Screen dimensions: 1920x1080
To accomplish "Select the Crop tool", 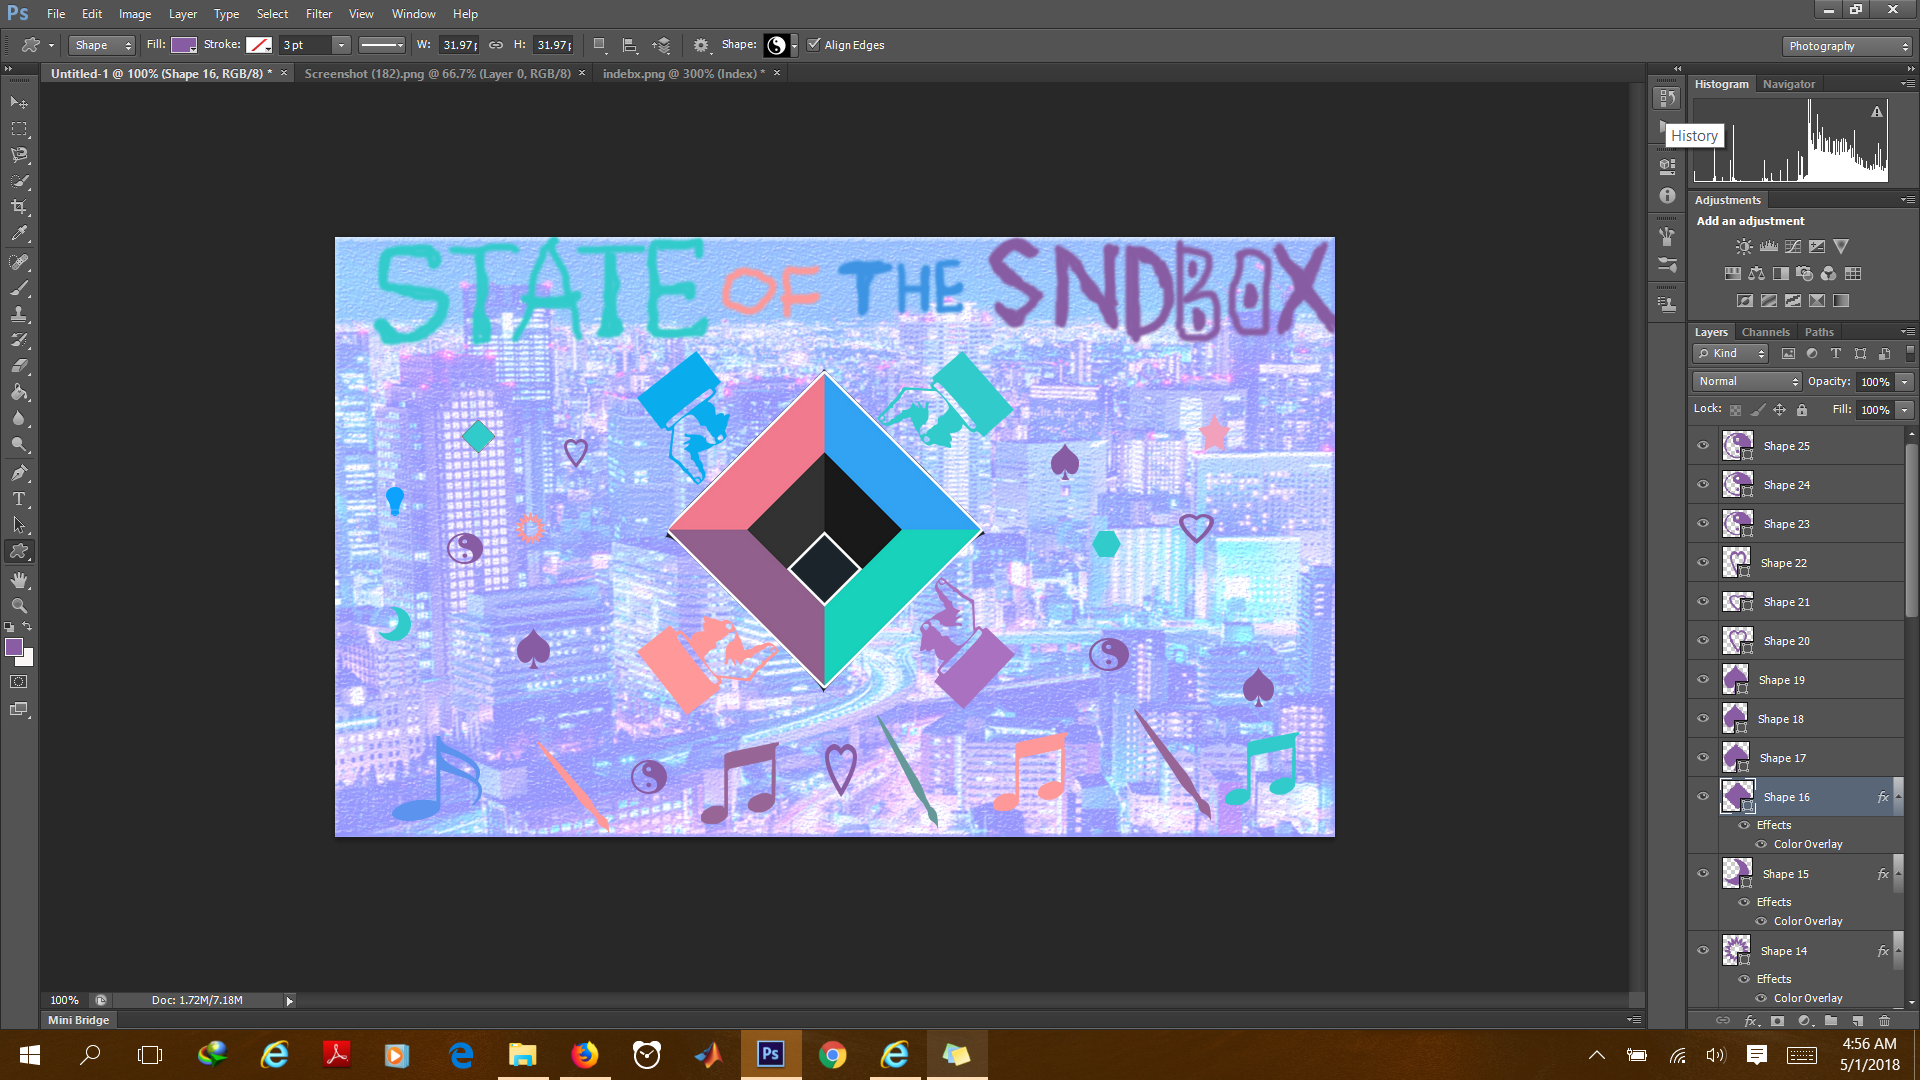I will click(x=17, y=207).
